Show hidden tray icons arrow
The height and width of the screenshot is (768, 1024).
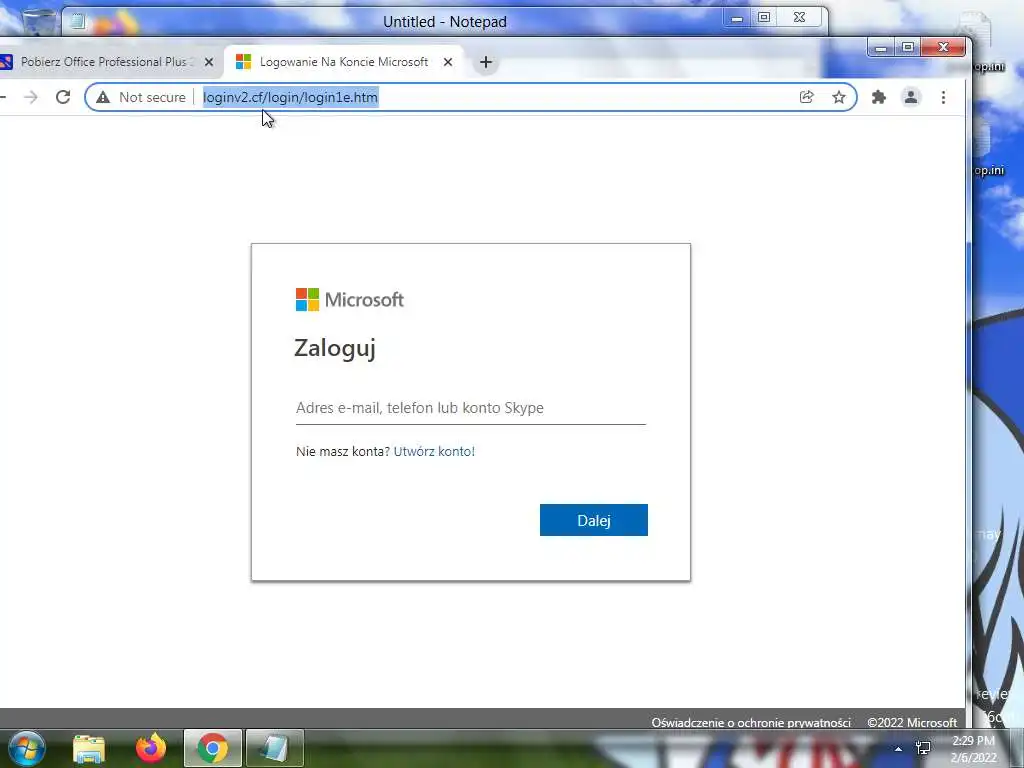click(x=899, y=749)
